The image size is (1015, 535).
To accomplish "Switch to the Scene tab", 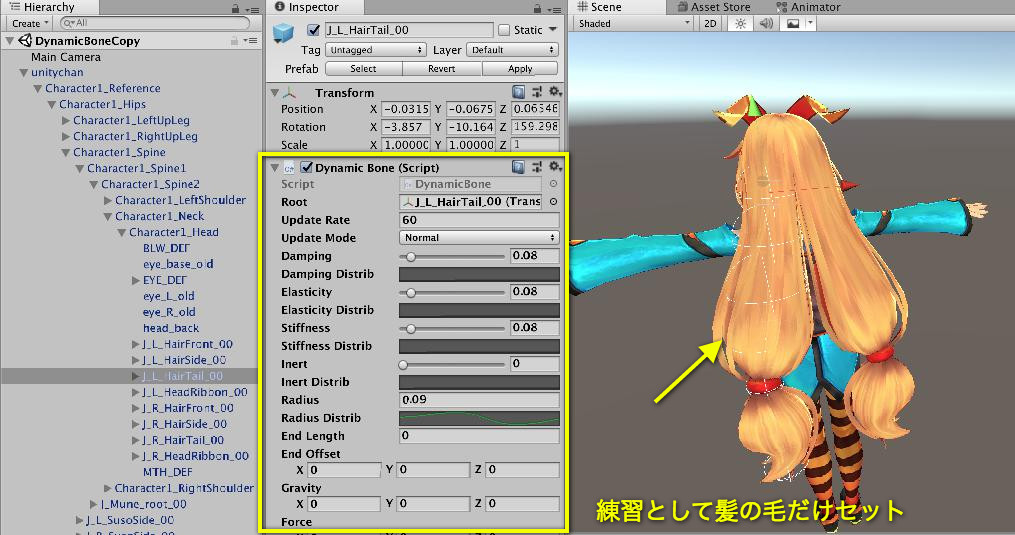I will point(607,7).
